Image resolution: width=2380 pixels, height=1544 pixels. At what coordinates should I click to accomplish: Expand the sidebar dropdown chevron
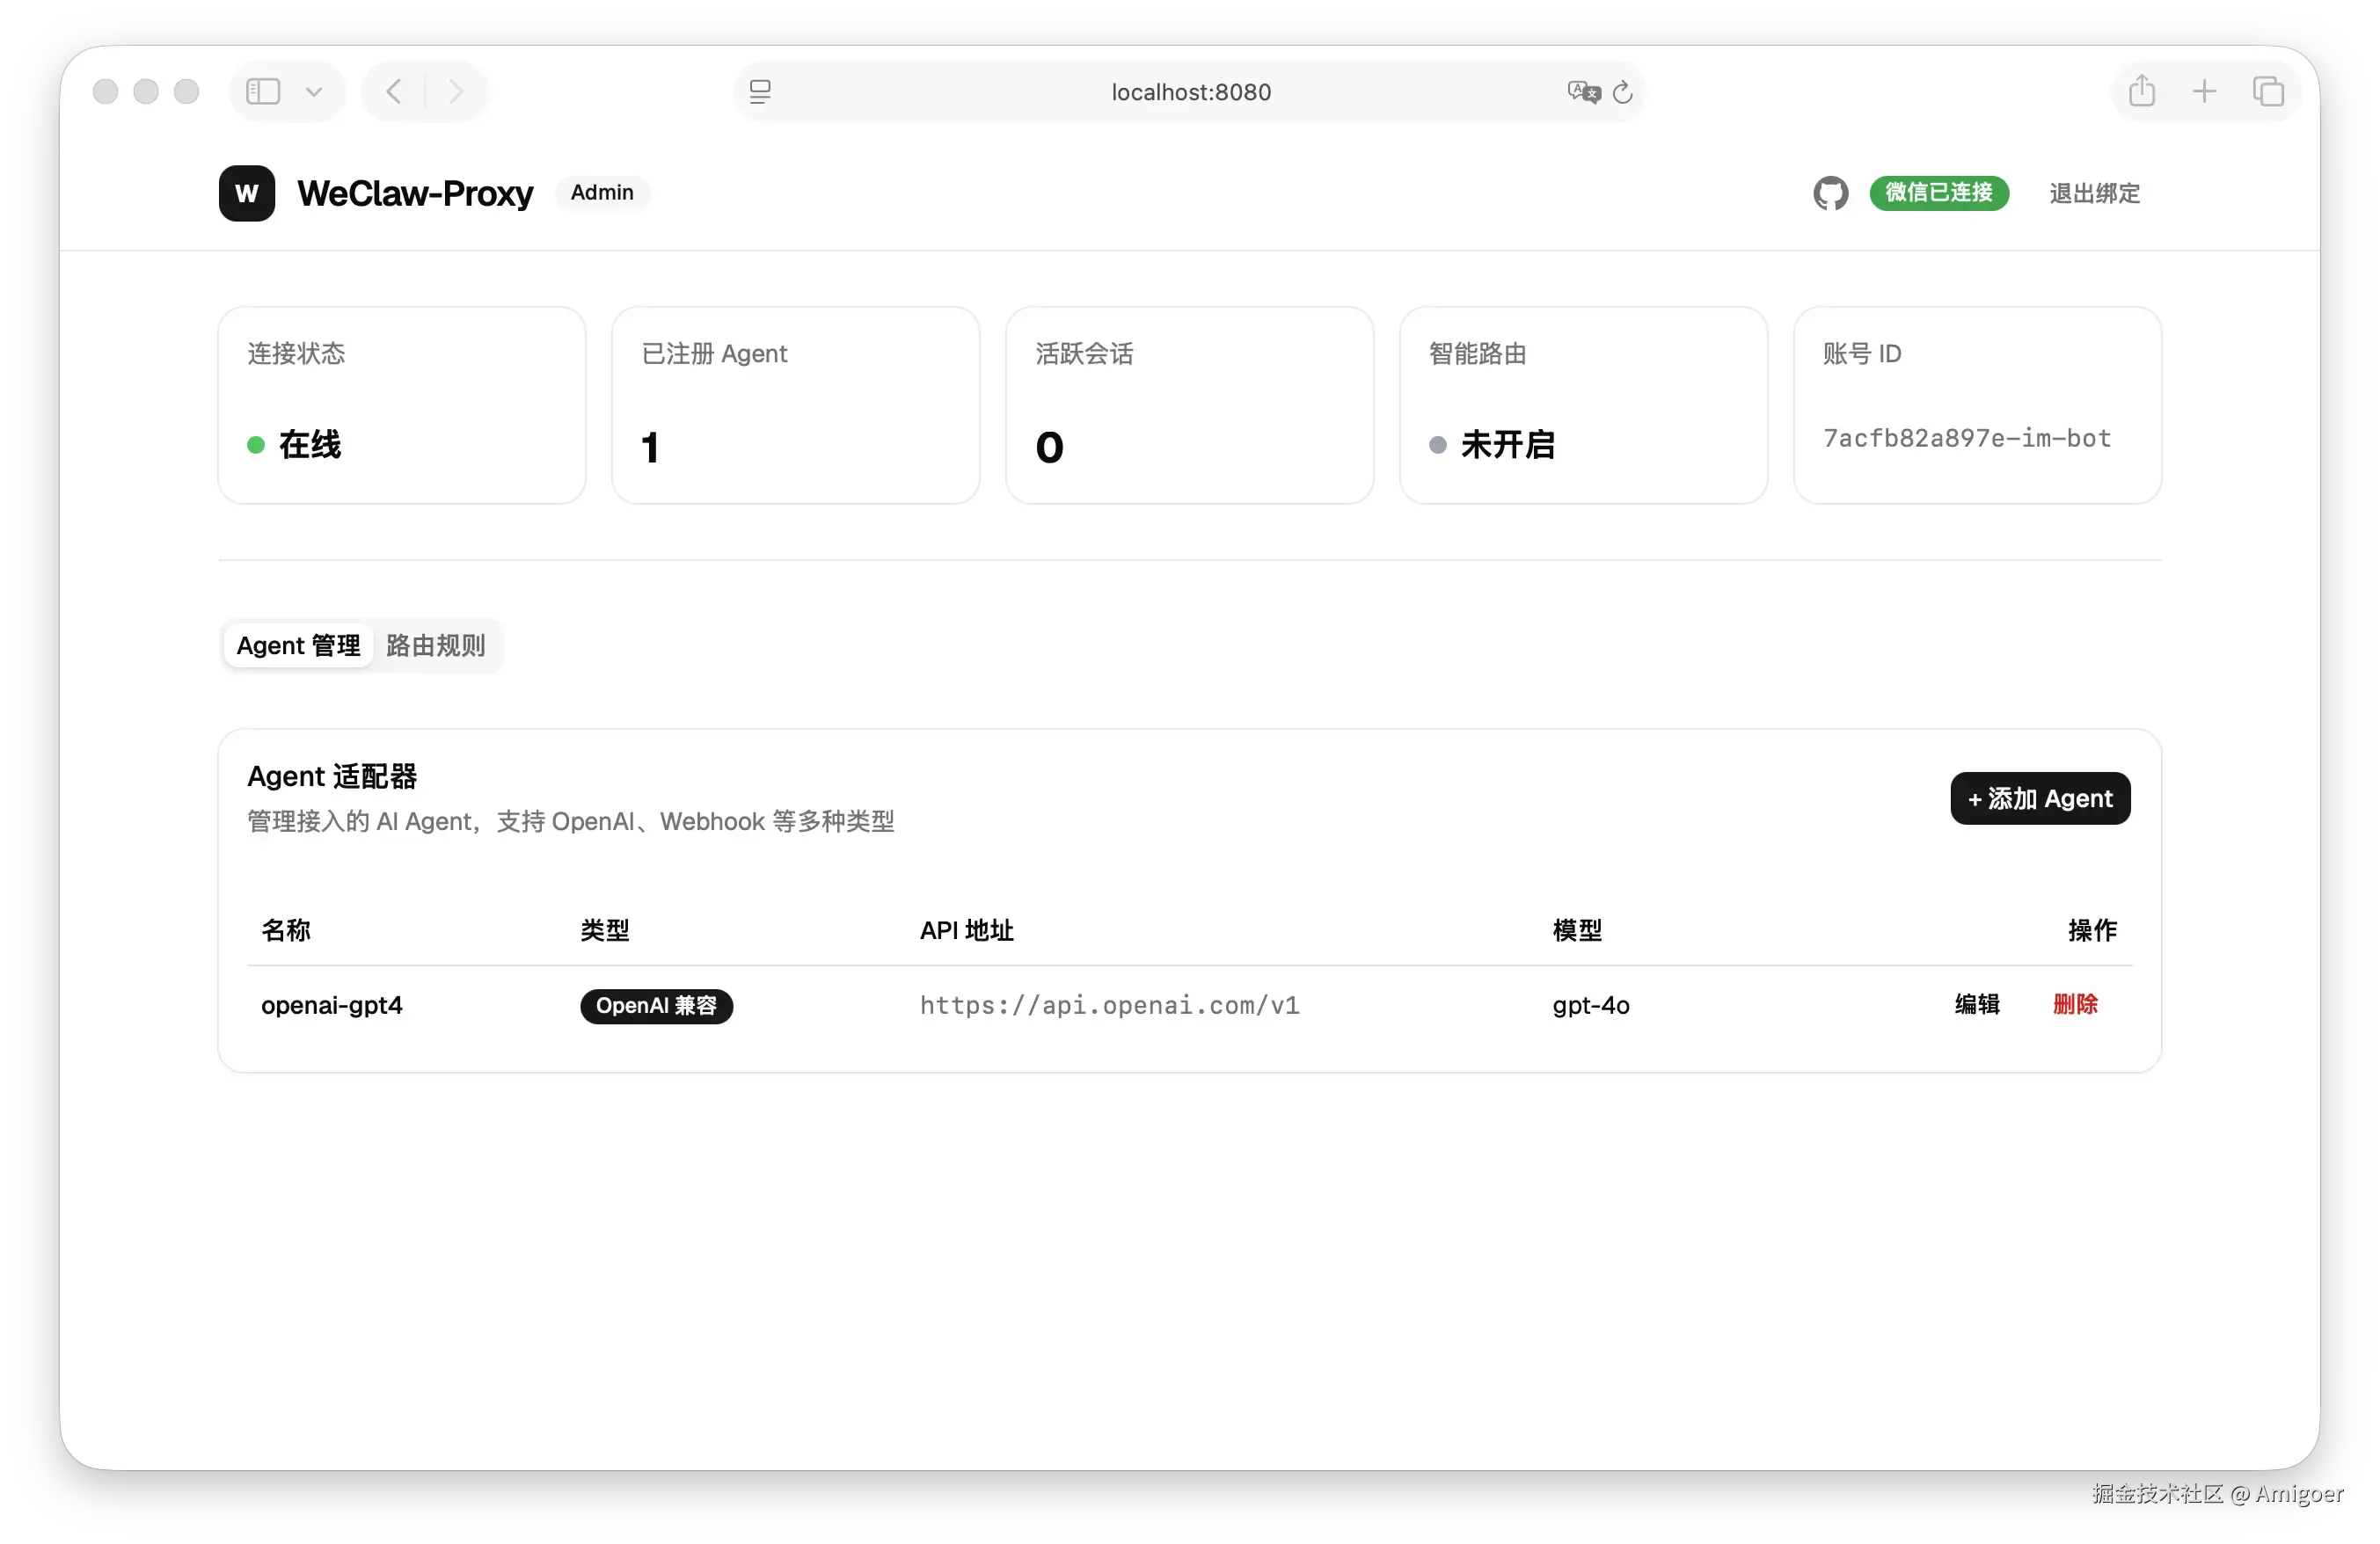point(314,91)
